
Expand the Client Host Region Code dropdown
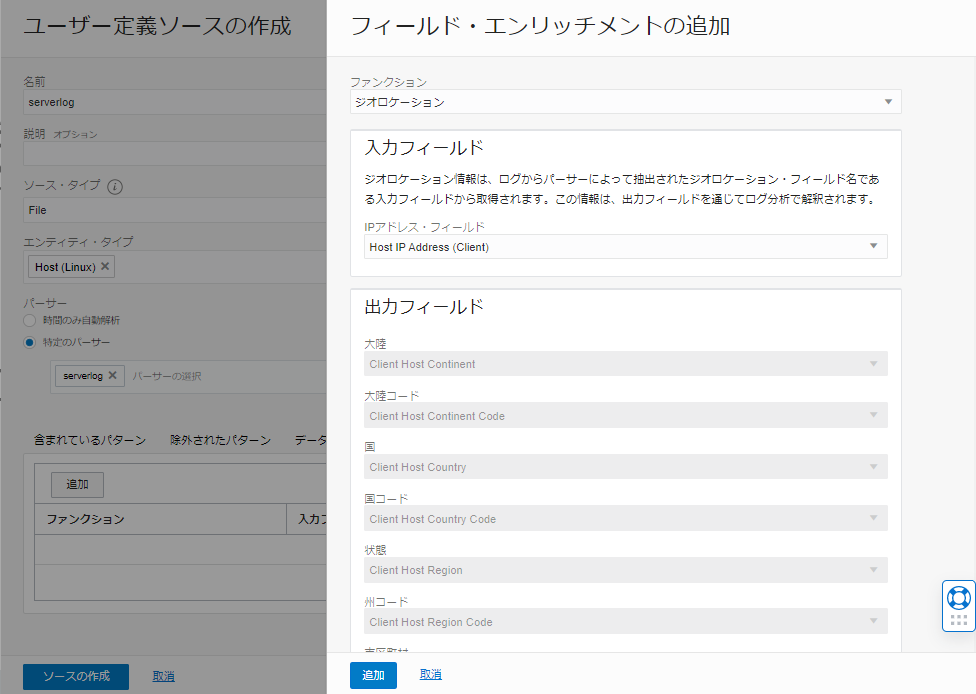[625, 622]
